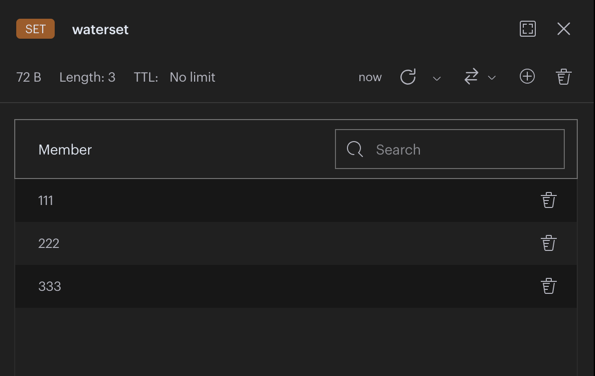Image resolution: width=595 pixels, height=376 pixels.
Task: Expand the formatter dropdown chevron
Action: tap(492, 78)
